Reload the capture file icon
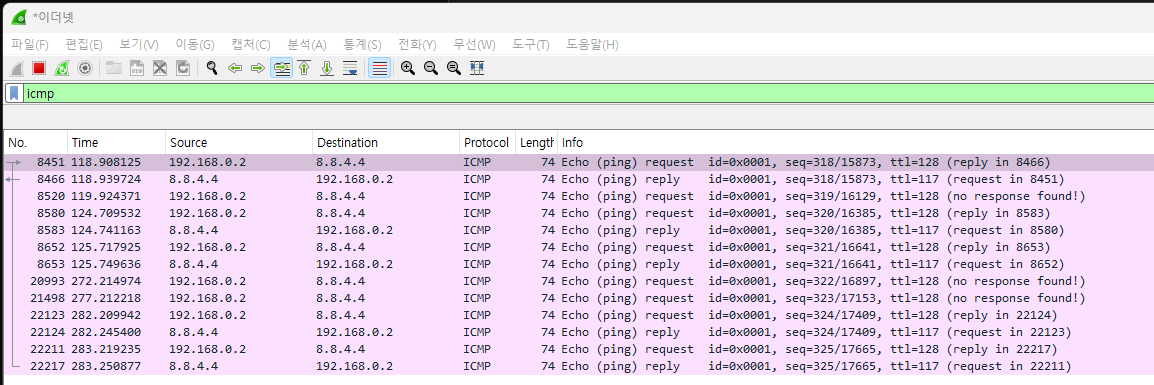This screenshot has height=385, width=1154. coord(183,68)
